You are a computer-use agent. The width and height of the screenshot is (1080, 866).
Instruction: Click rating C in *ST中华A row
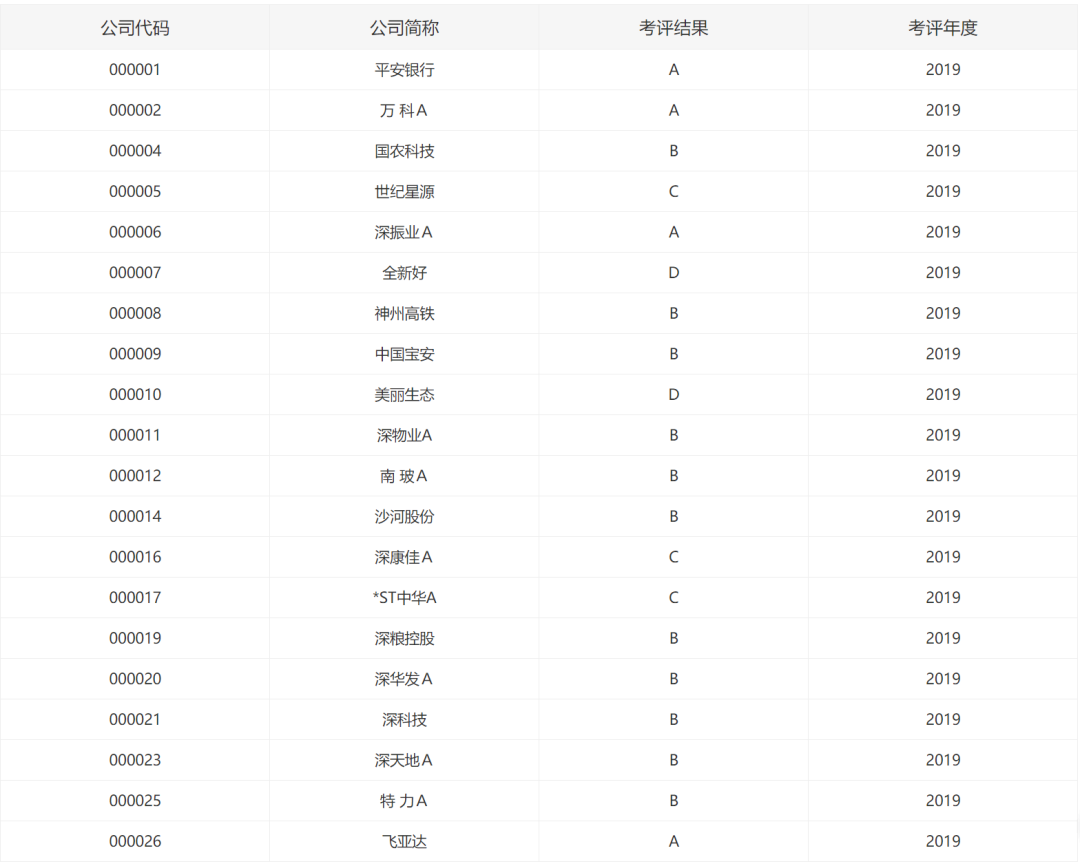[674, 598]
